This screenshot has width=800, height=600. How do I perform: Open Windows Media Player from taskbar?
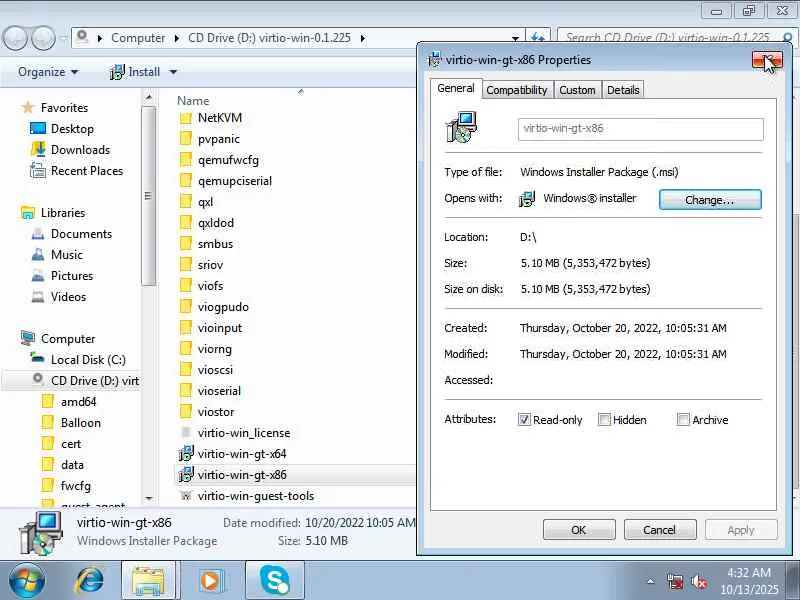click(211, 581)
